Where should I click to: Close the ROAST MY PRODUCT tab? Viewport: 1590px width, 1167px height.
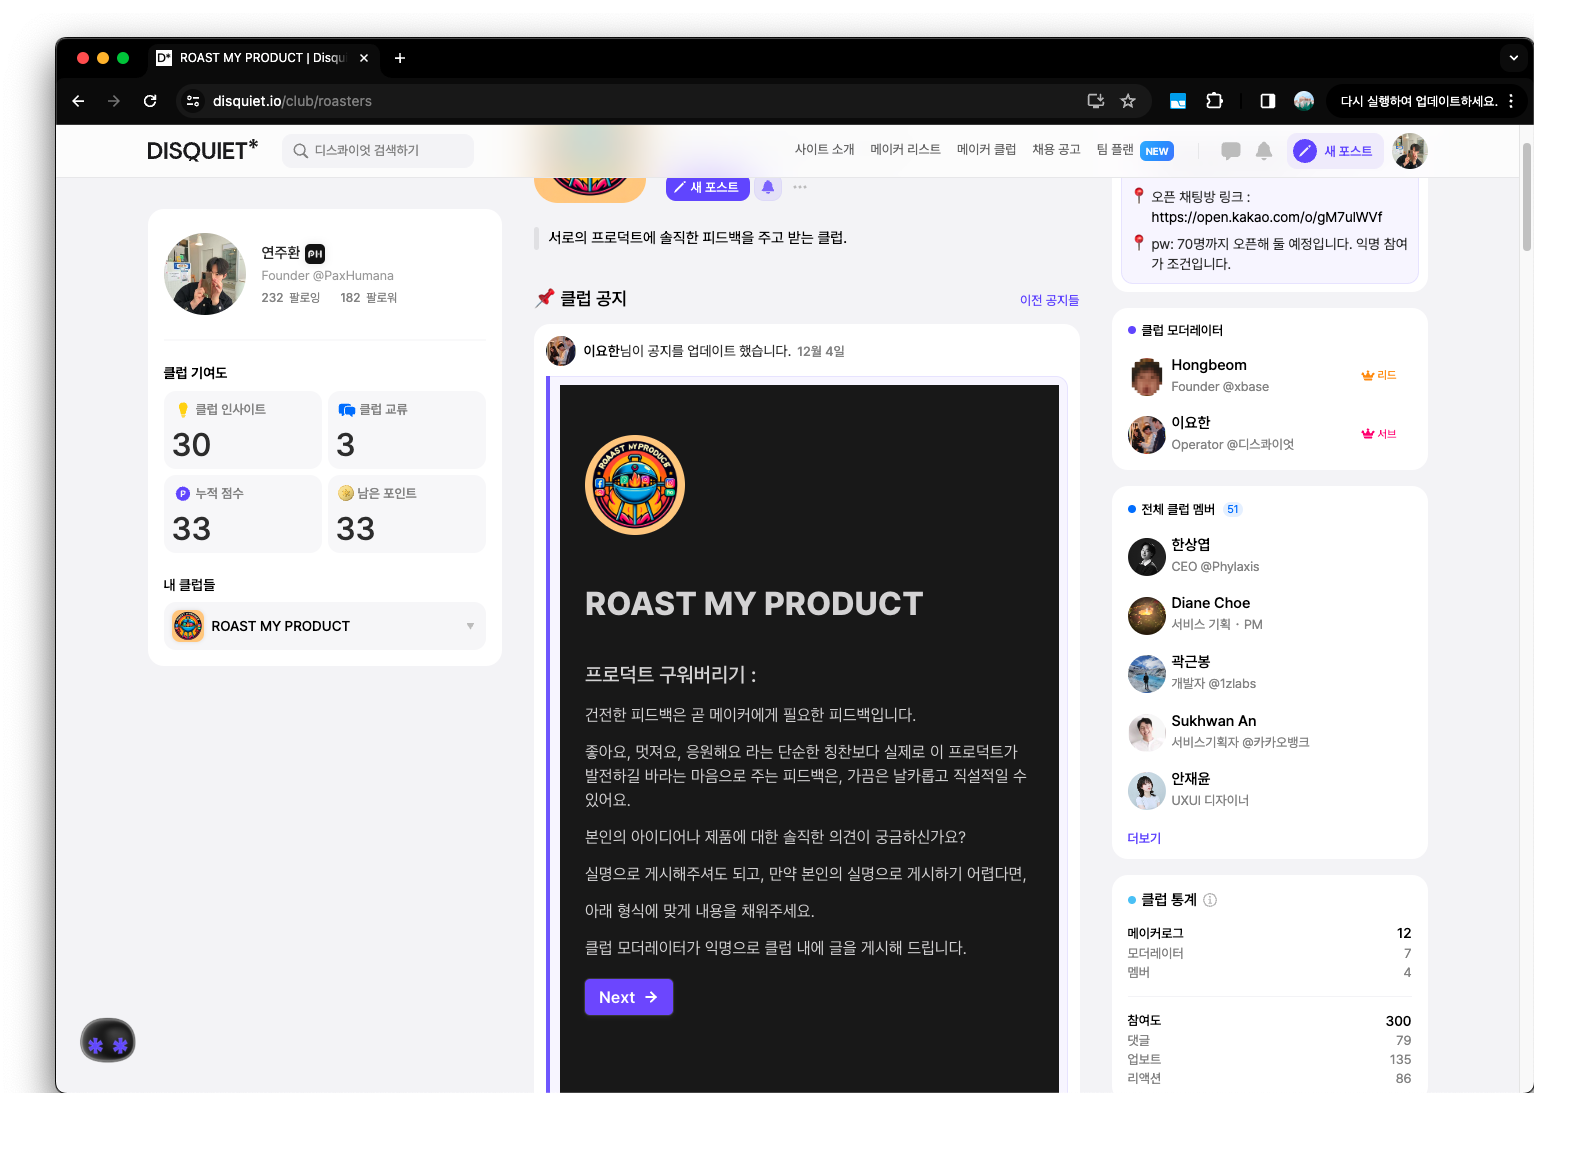point(364,58)
